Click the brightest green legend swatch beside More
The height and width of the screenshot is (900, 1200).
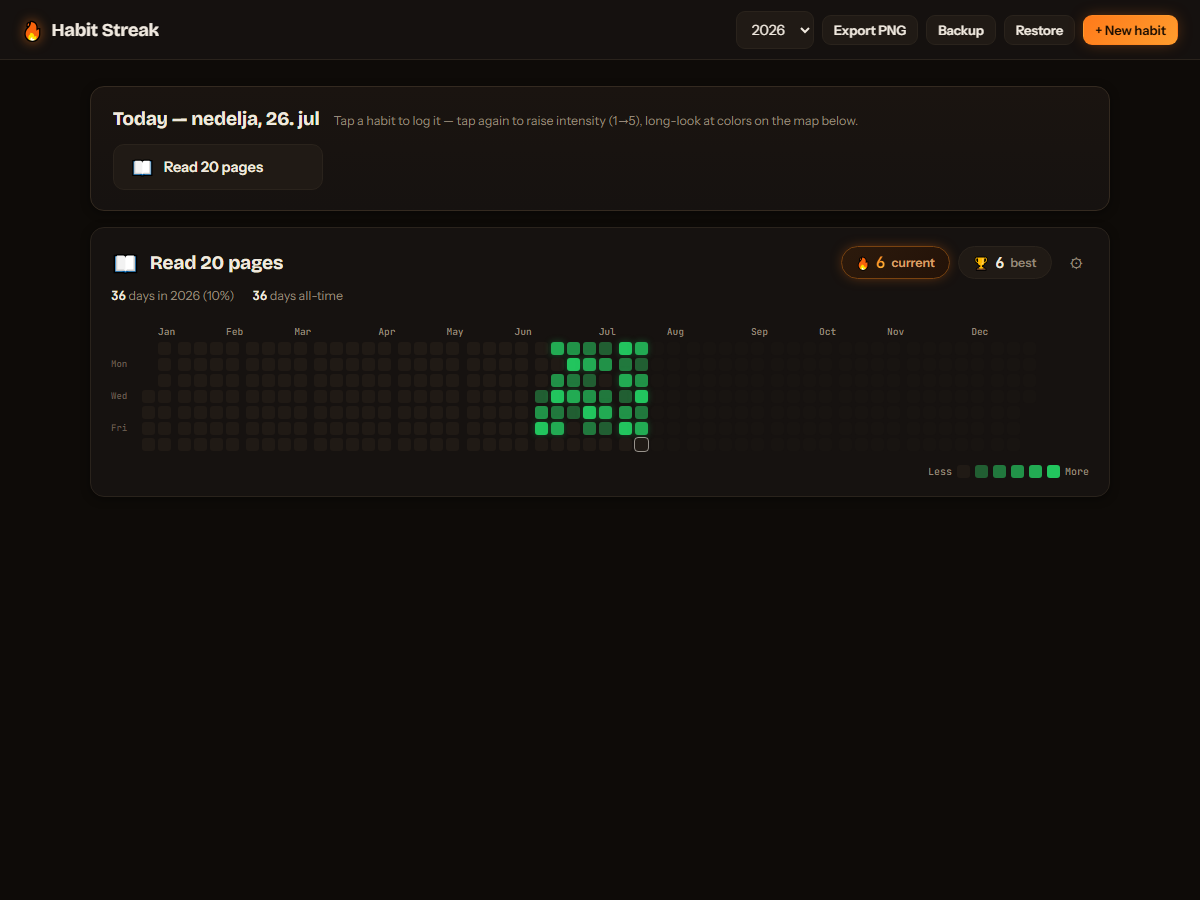click(x=1053, y=471)
